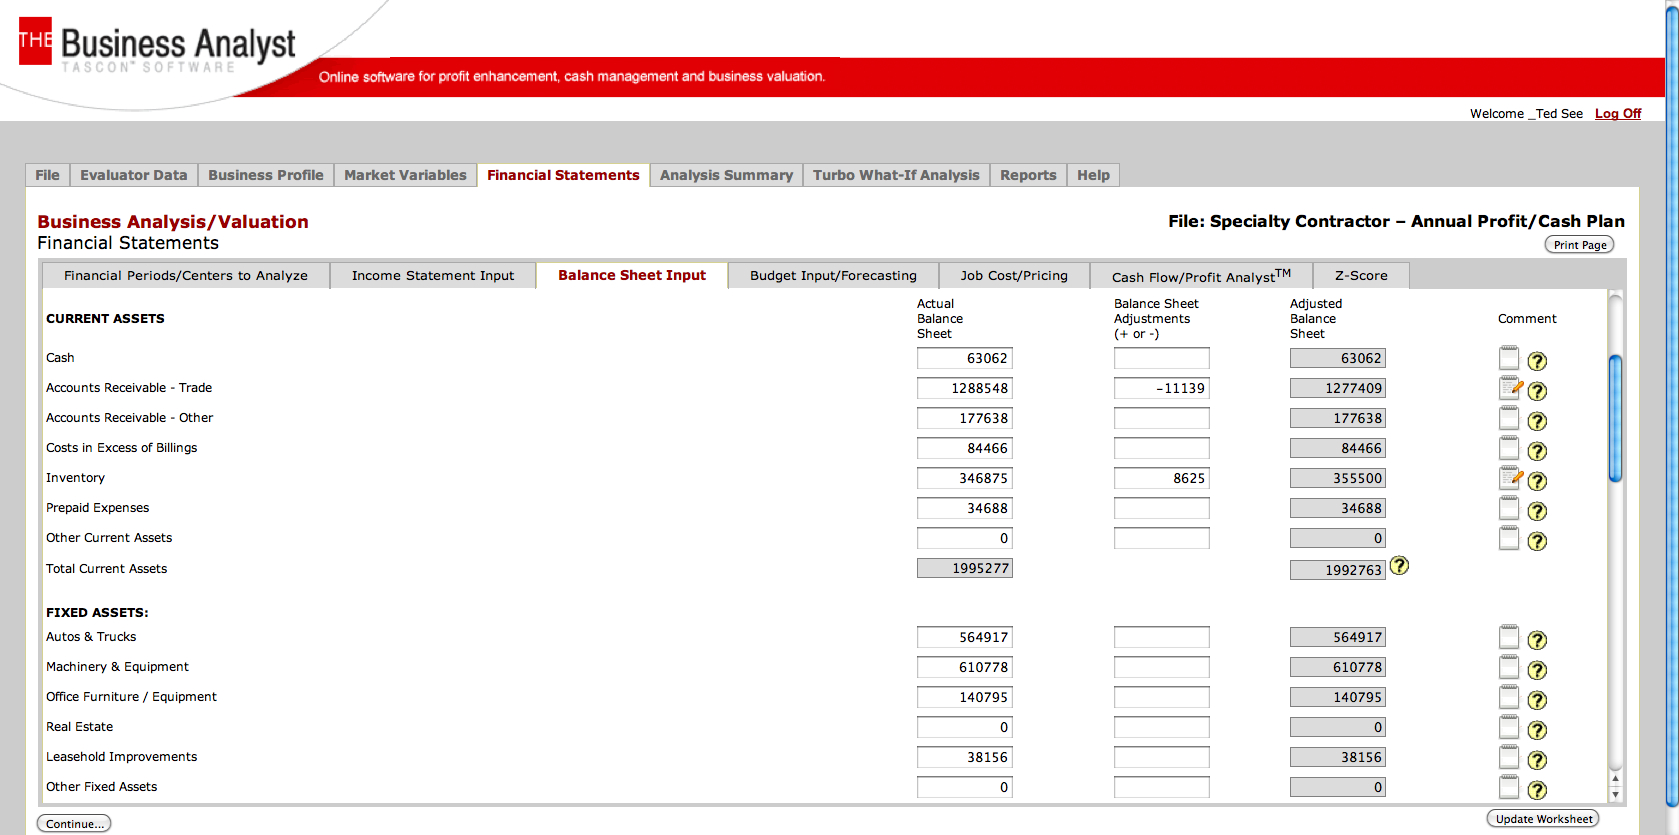This screenshot has width=1679, height=835.
Task: Open help icon for Other Fixed Assets
Action: coord(1537,790)
